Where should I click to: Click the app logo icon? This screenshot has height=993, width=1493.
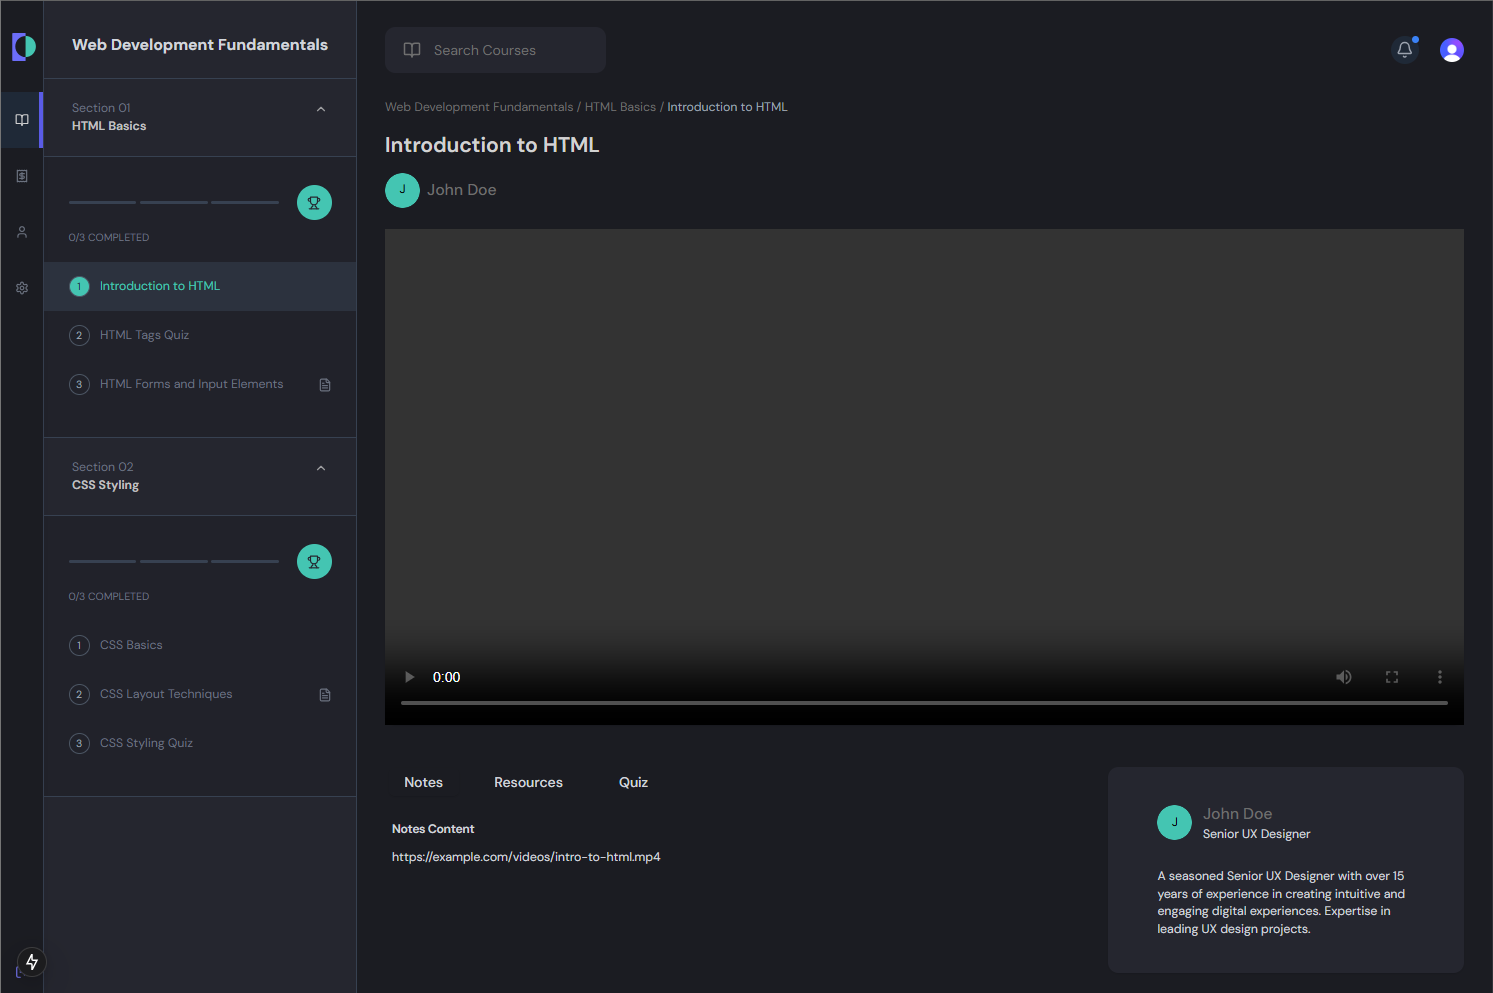(23, 46)
